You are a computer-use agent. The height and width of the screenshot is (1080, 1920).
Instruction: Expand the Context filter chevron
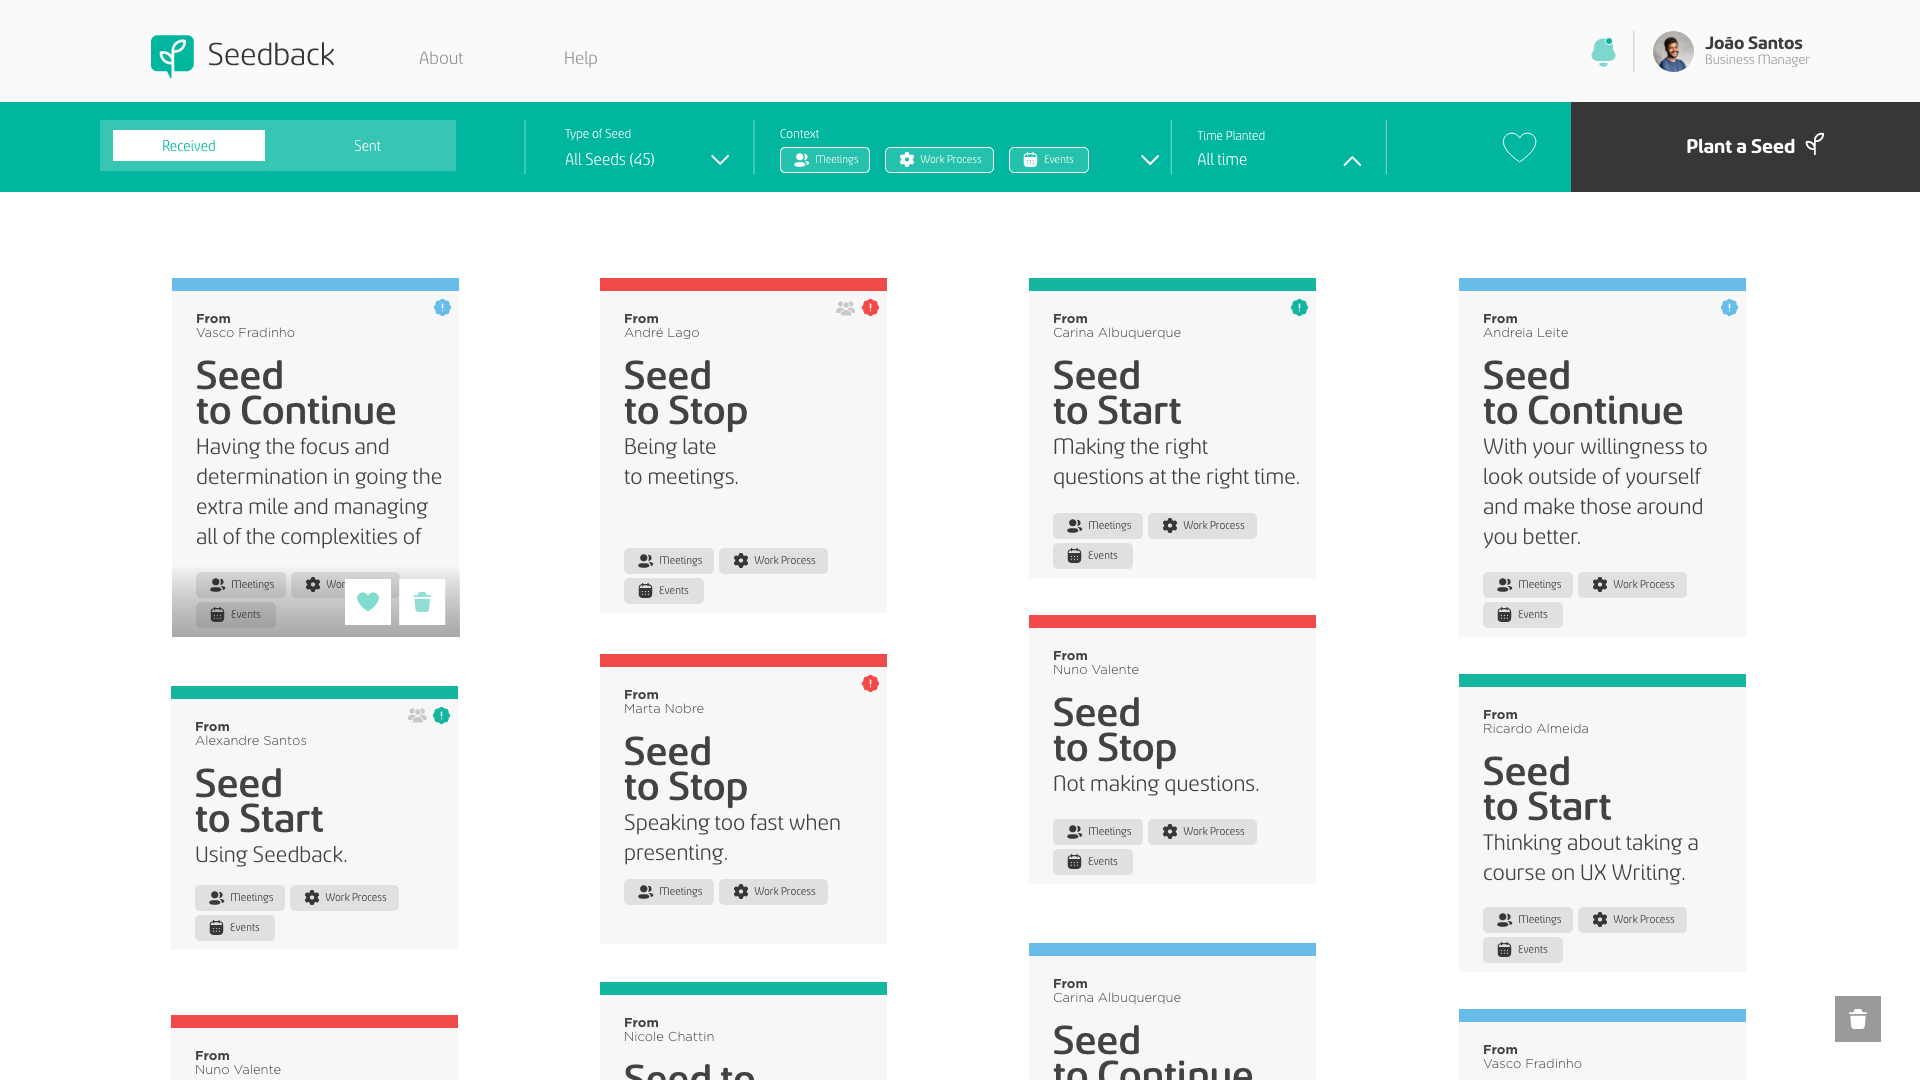point(1150,160)
